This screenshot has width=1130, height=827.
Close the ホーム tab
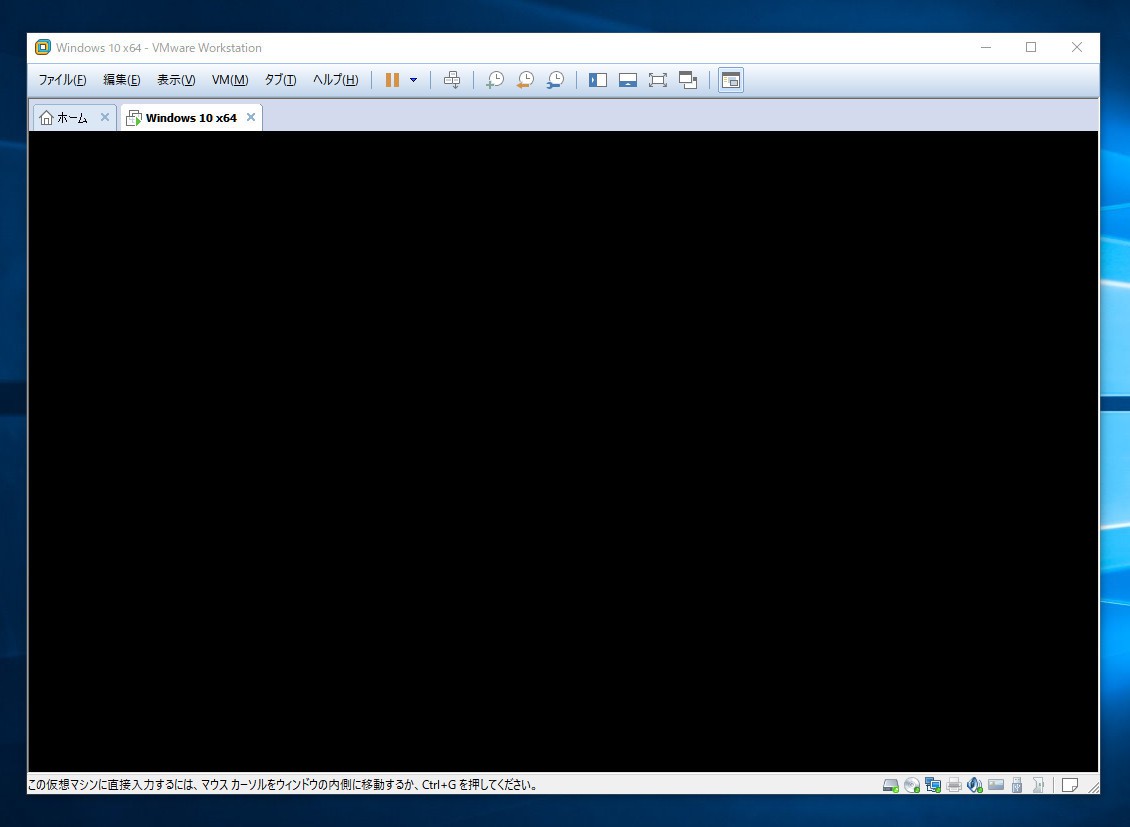[104, 117]
